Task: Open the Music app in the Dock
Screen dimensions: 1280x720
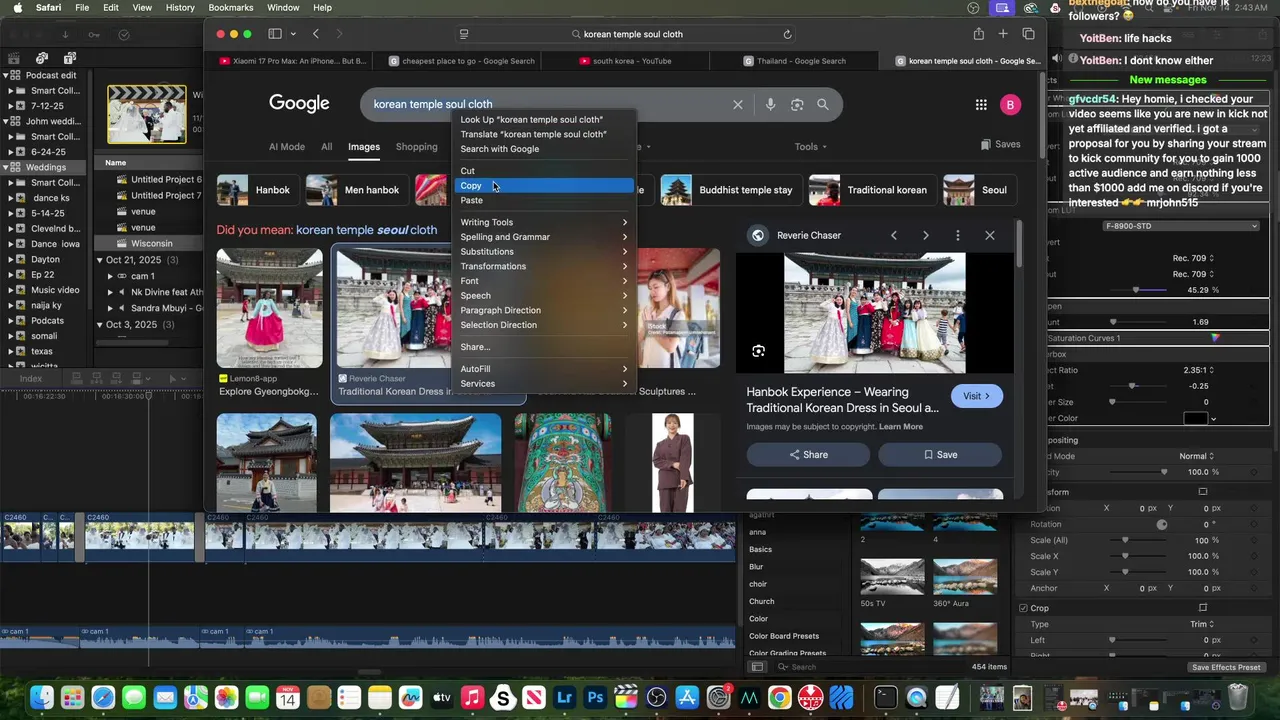Action: (473, 697)
